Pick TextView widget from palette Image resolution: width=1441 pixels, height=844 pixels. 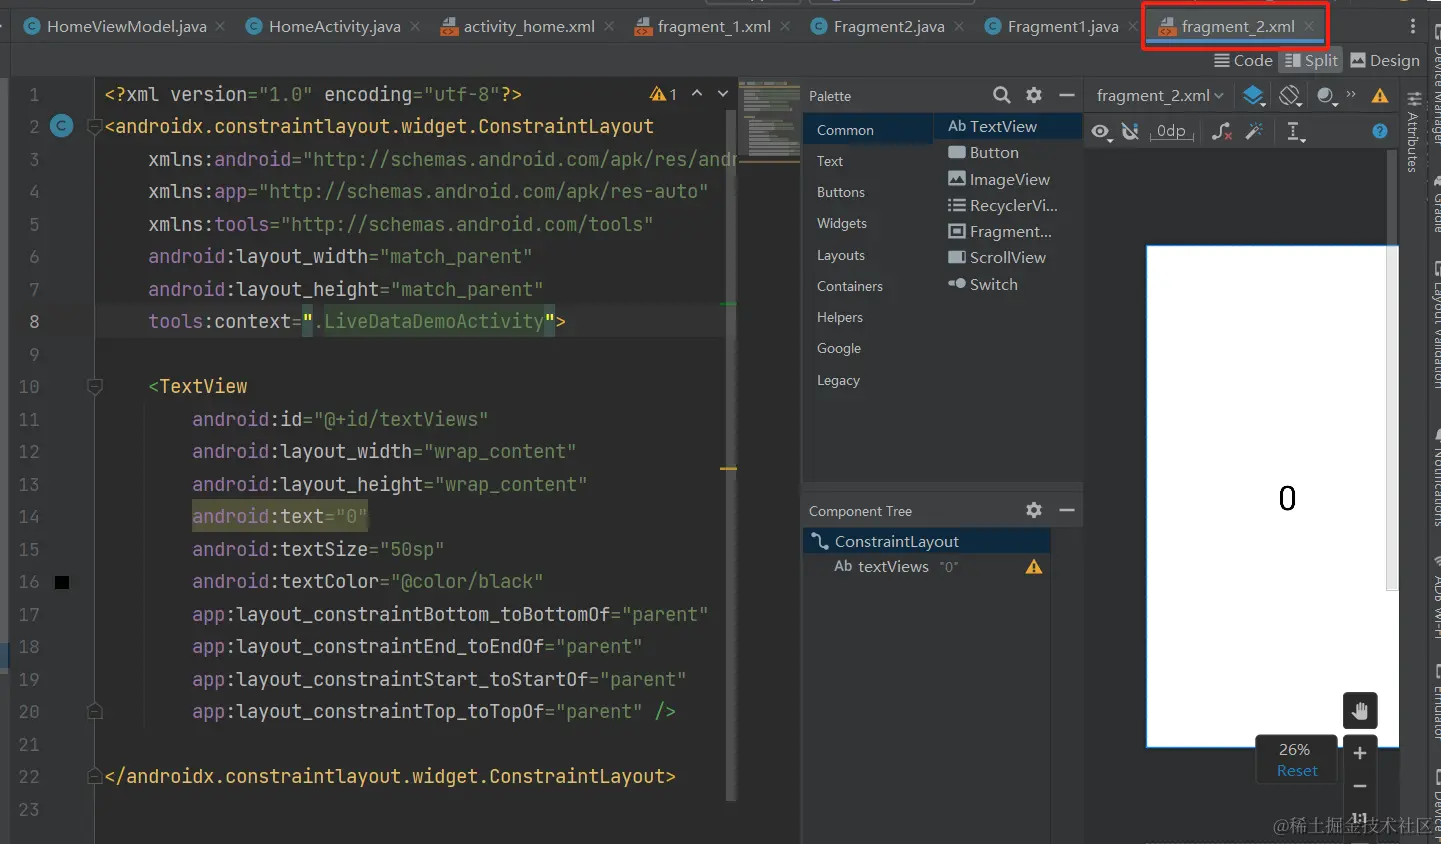(1008, 126)
